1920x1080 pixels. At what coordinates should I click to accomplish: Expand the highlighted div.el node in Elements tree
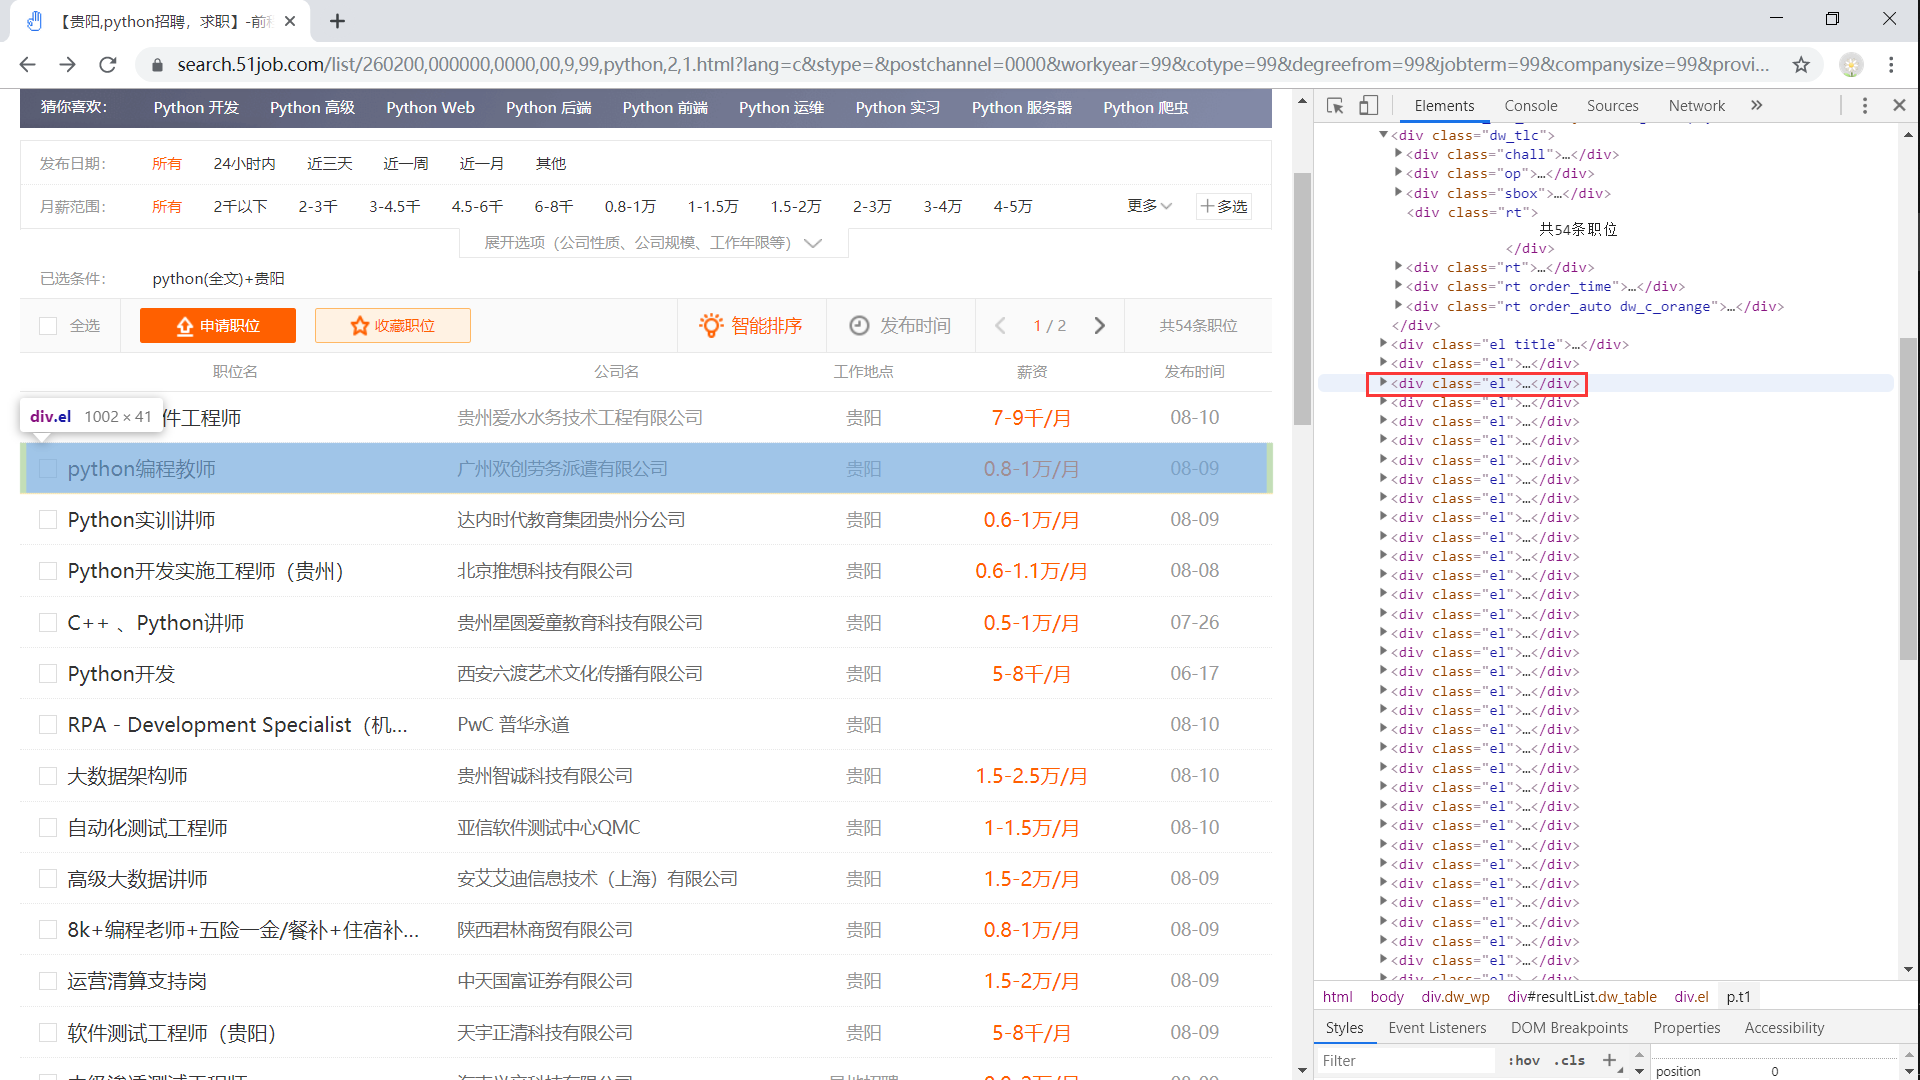click(1383, 383)
